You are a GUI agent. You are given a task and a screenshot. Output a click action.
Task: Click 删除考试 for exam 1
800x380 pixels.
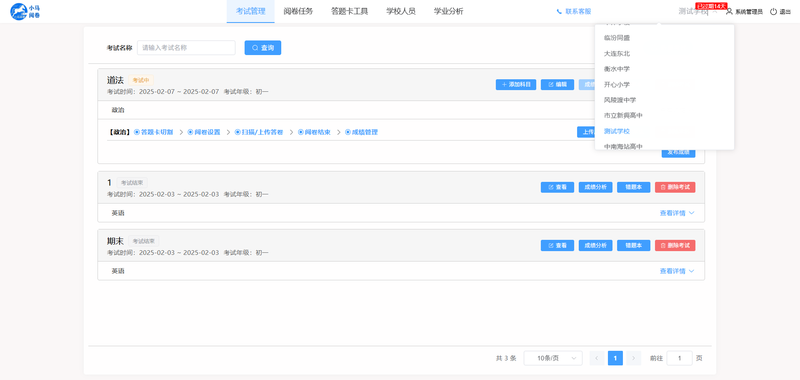(675, 187)
